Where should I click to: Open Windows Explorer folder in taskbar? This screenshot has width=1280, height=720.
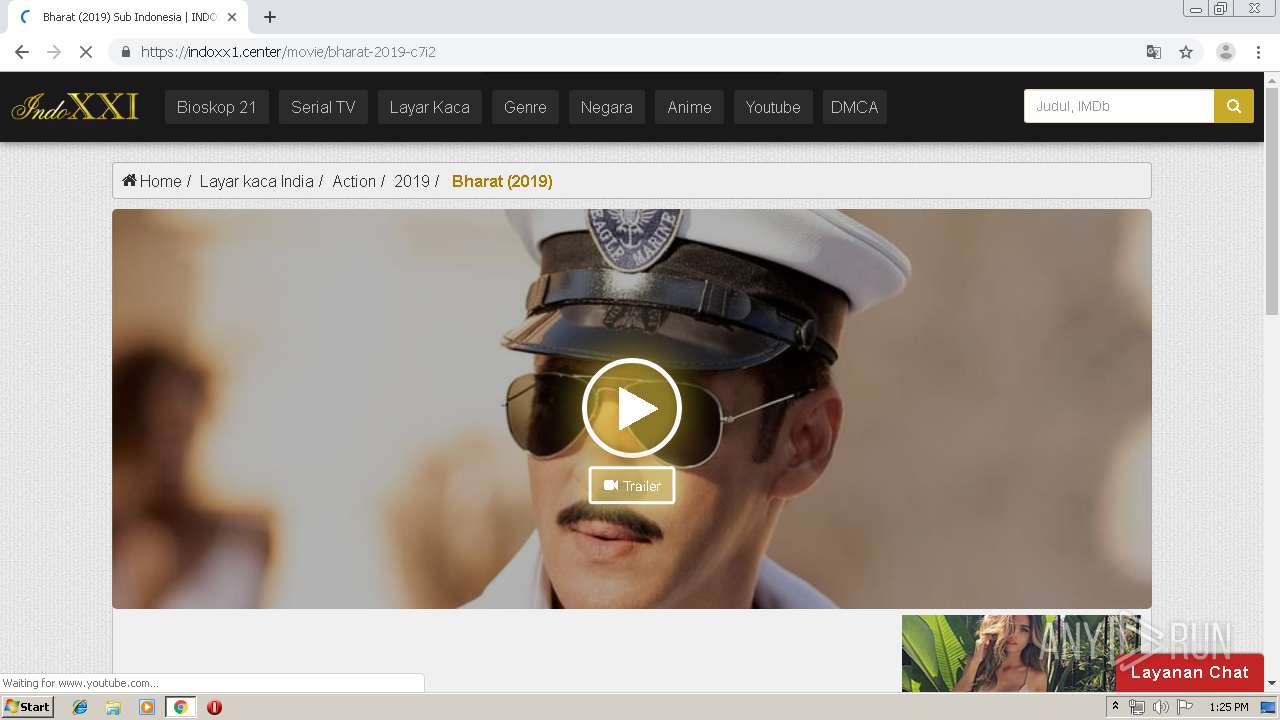tap(113, 707)
